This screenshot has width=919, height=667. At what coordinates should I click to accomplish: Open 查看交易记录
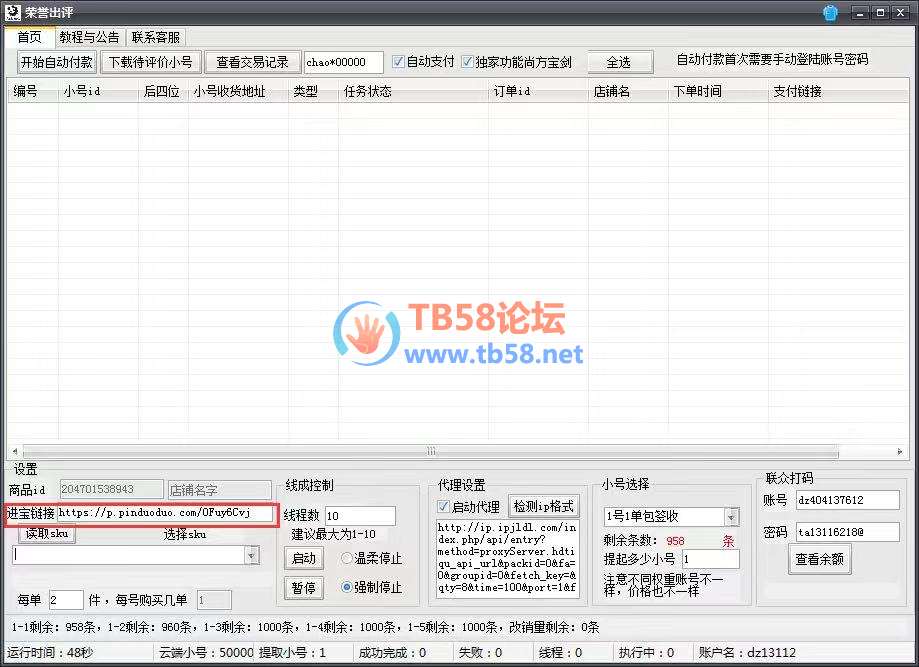252,62
